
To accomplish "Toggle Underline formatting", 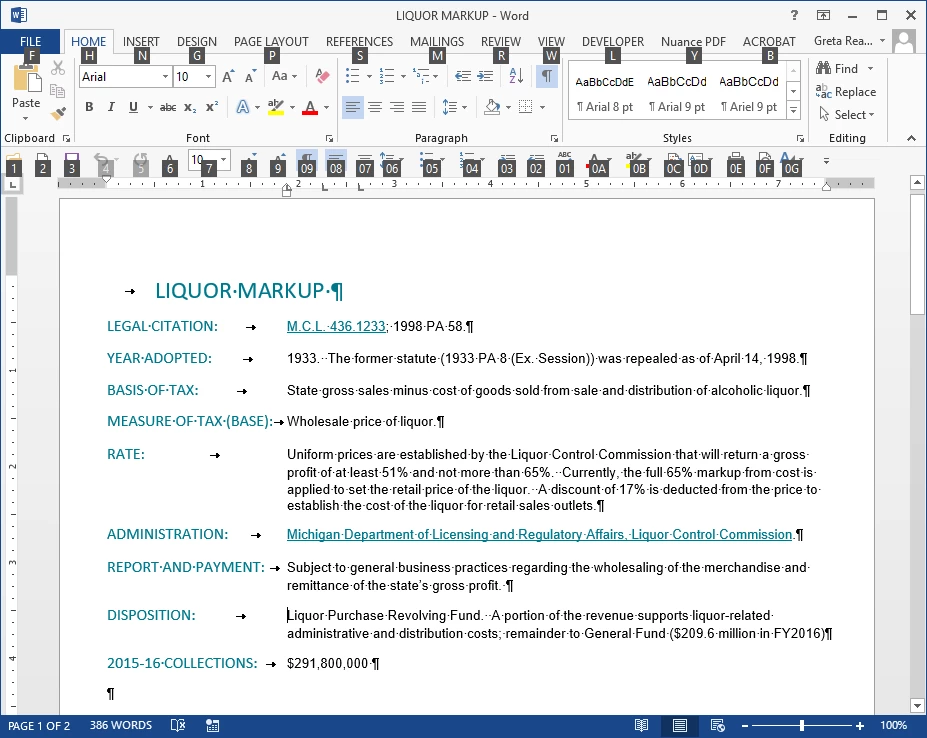I will [133, 107].
